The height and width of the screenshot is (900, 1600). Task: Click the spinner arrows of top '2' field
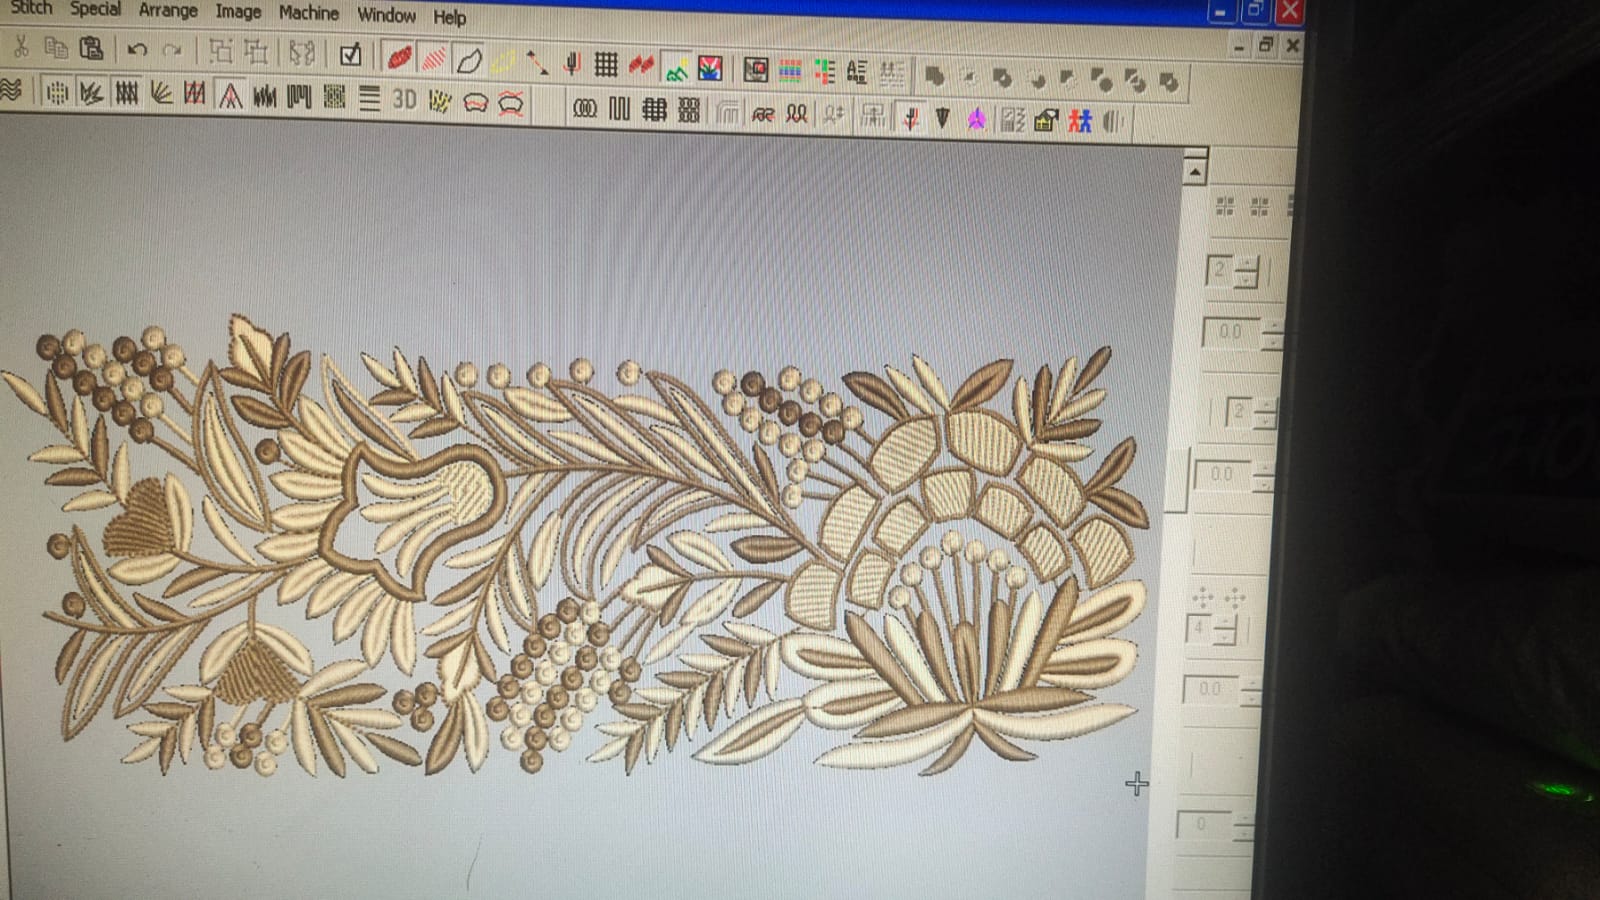pos(1247,271)
